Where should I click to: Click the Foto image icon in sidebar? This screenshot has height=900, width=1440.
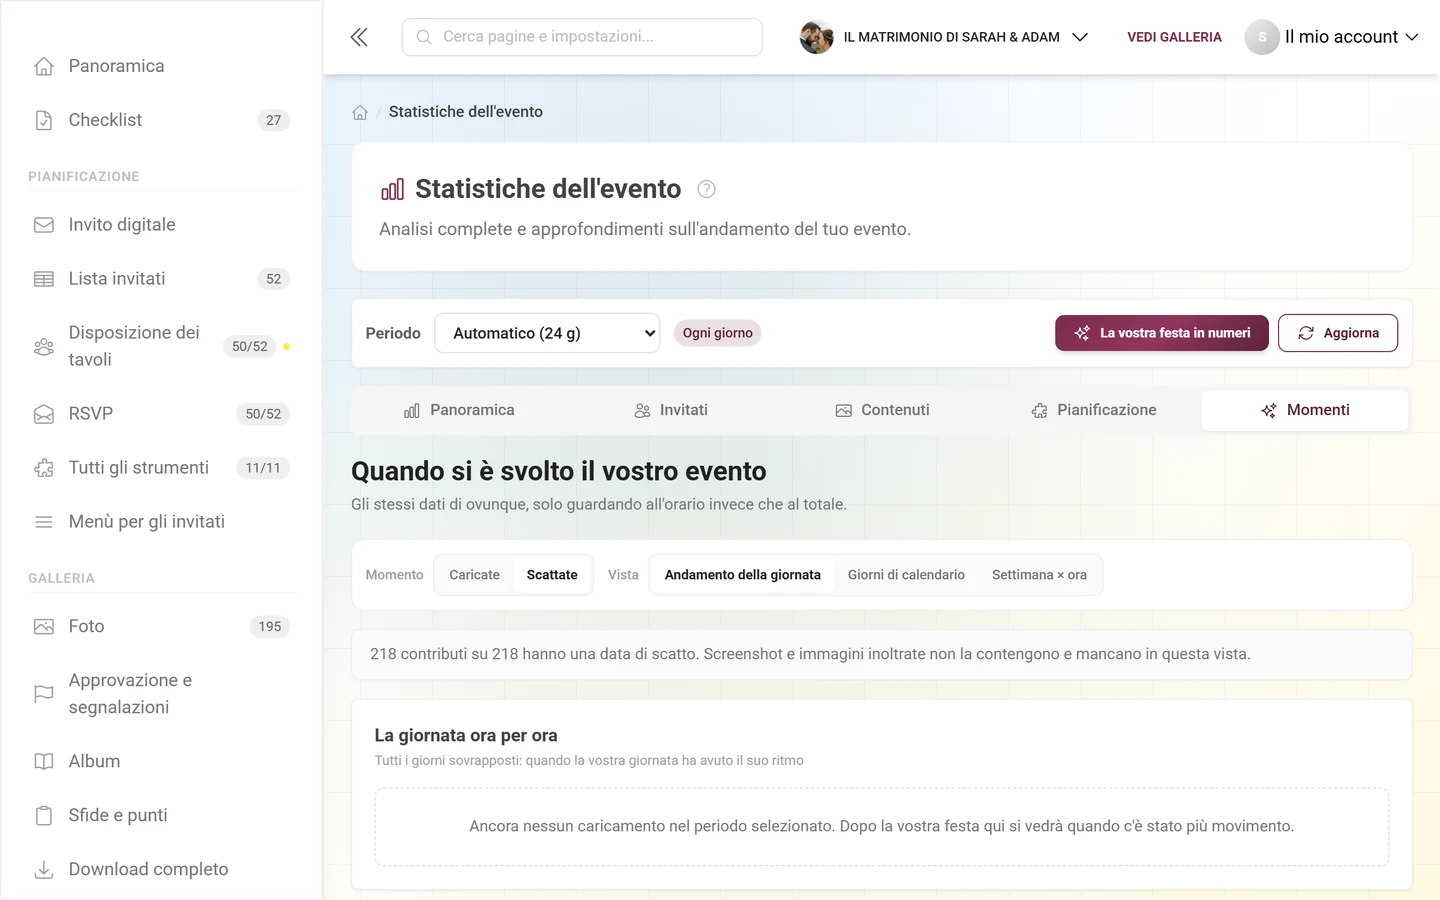44,627
